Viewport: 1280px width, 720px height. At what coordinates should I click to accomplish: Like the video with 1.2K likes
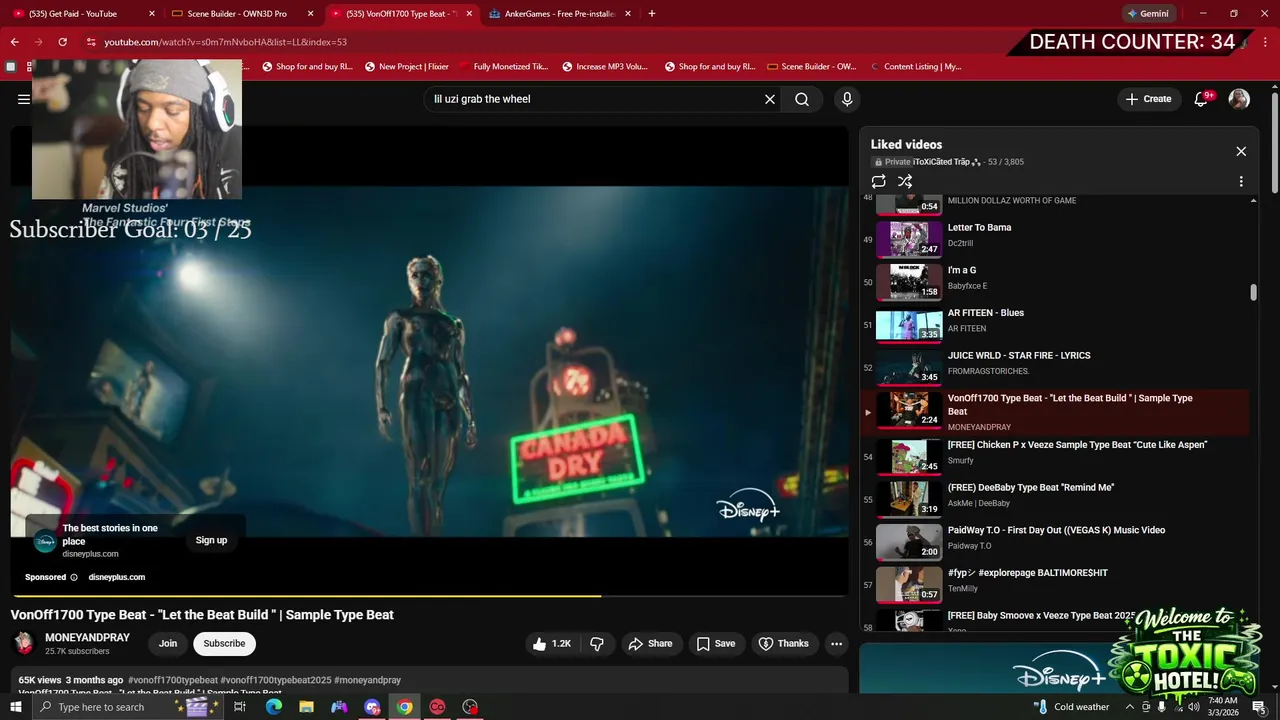click(552, 644)
